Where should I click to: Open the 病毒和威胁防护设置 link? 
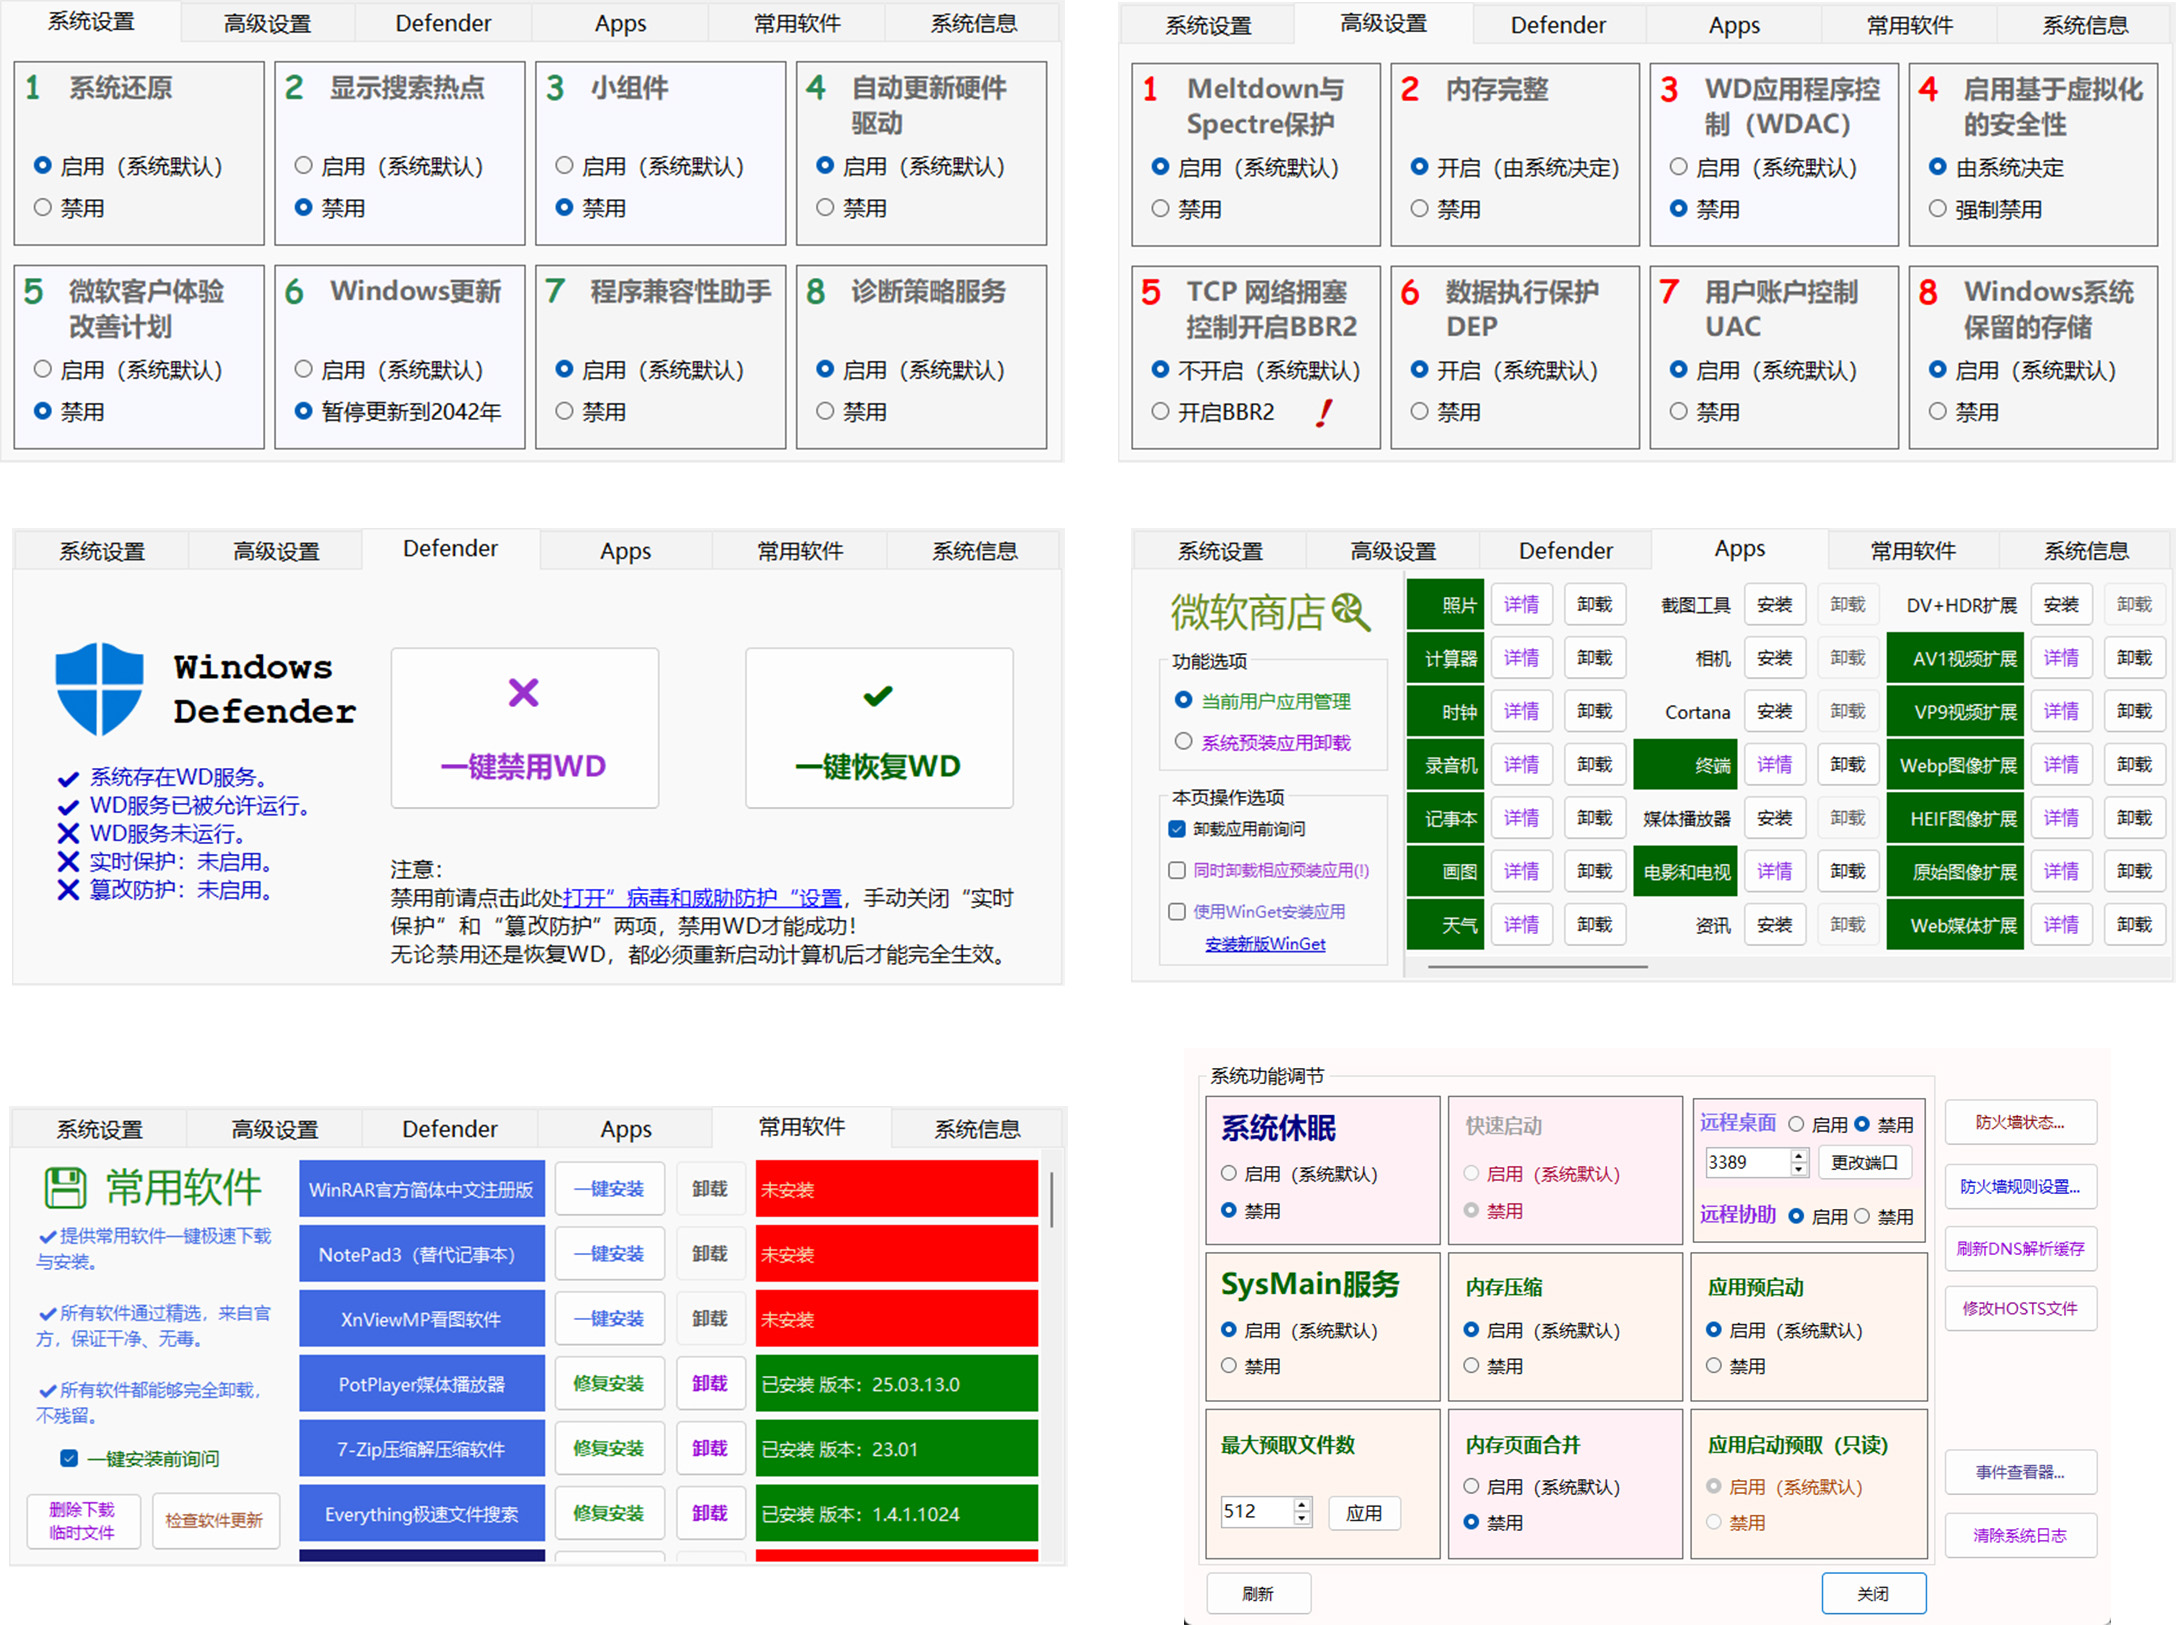click(x=702, y=898)
